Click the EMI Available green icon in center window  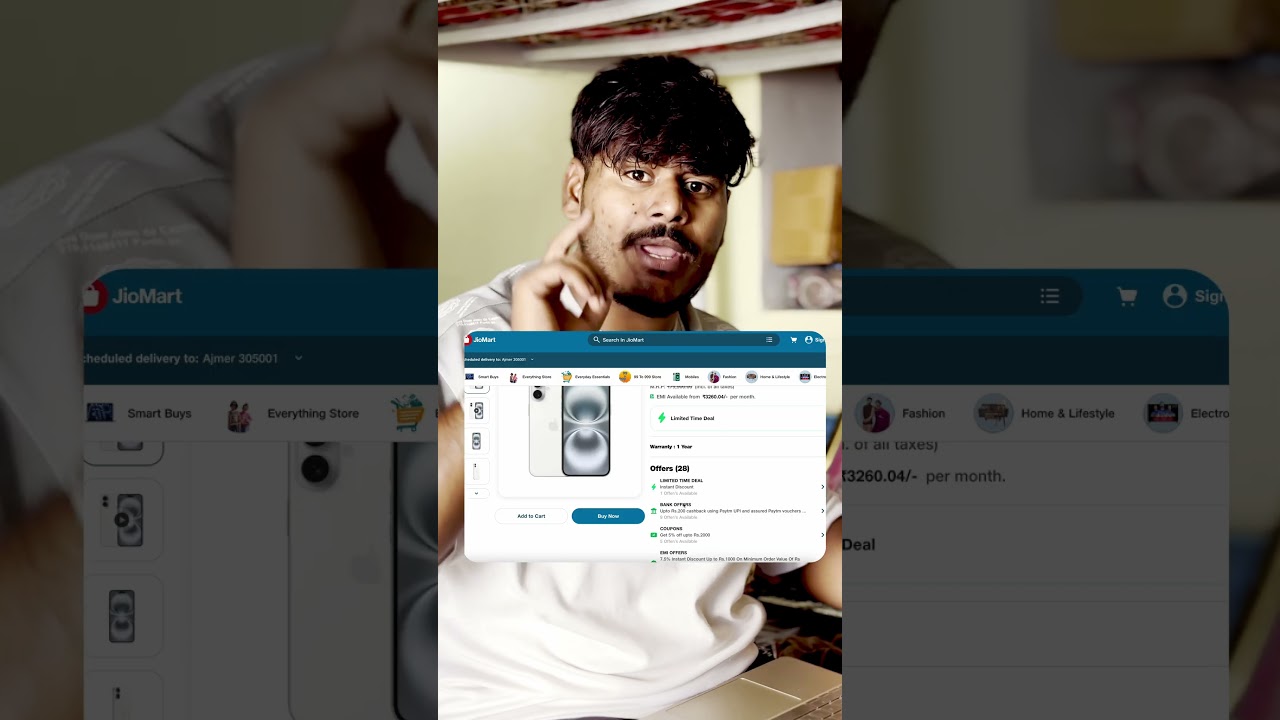652,397
